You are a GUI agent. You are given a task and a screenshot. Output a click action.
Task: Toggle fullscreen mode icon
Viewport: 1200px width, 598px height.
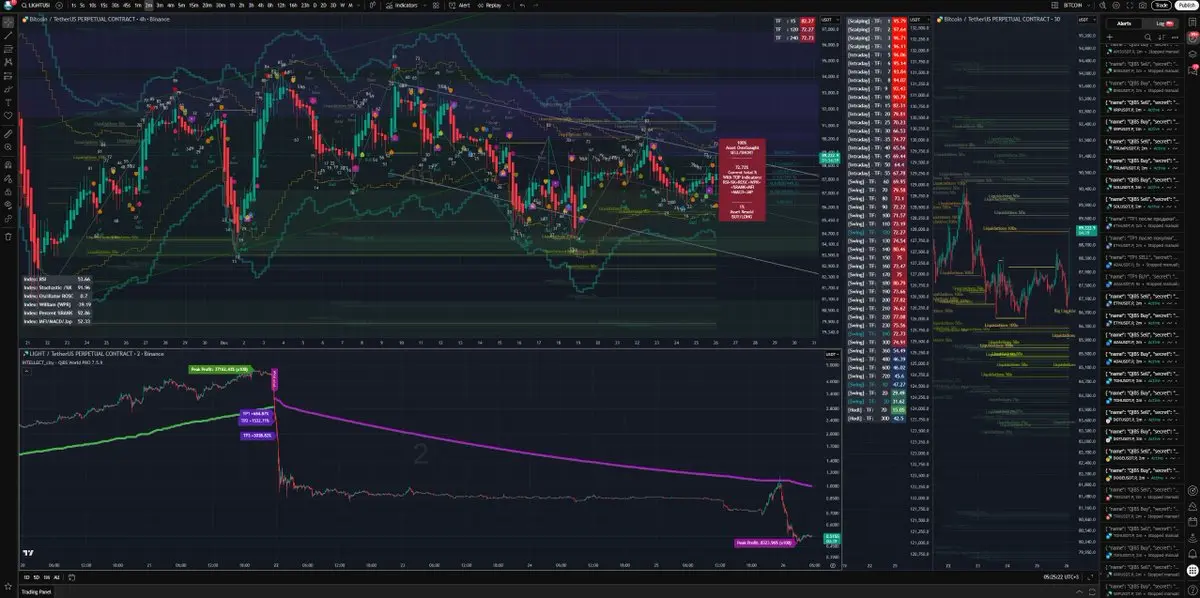point(1130,6)
